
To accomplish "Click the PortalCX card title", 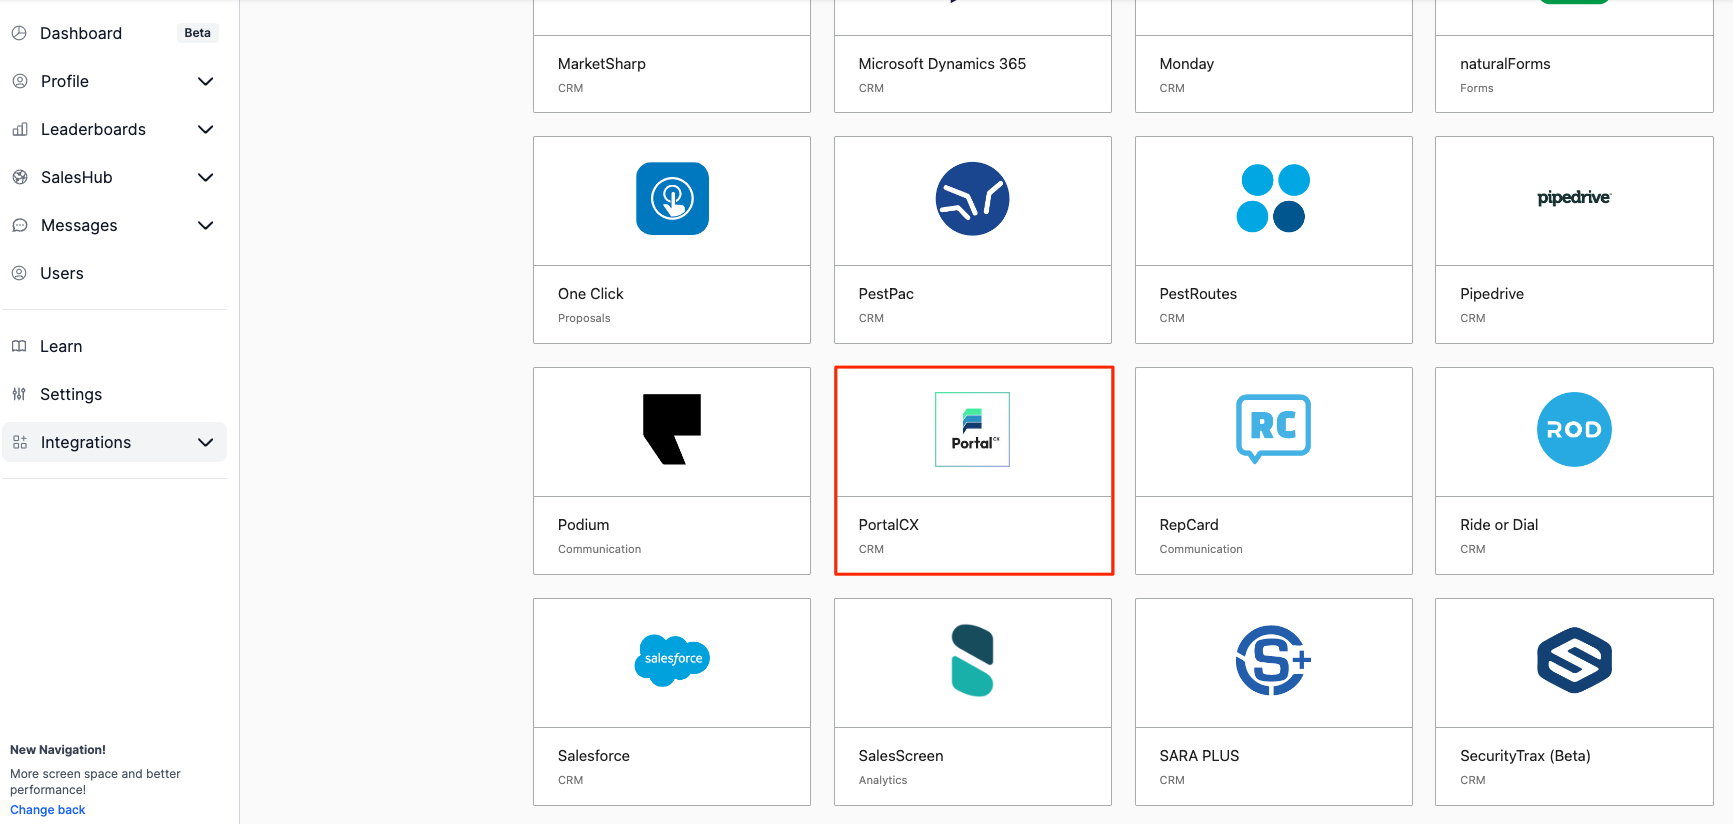I will coord(888,525).
